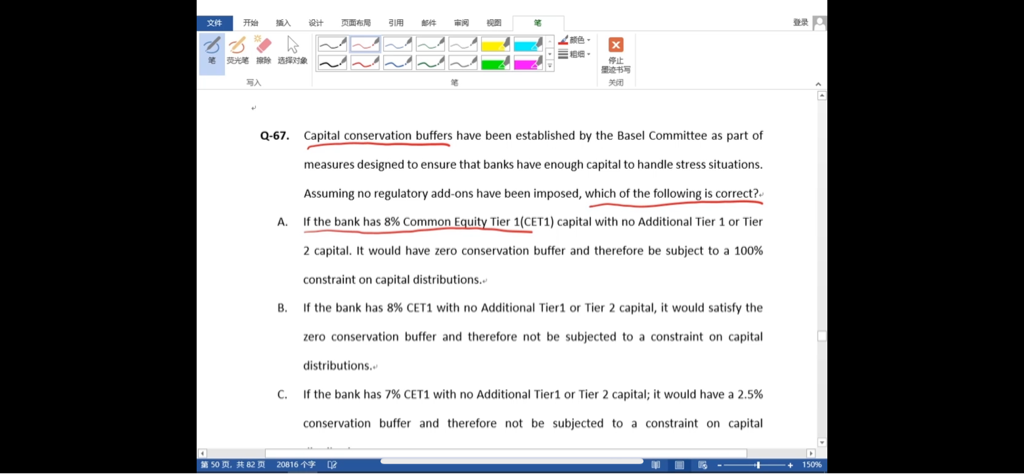Open the 颜色 pen color dropdown
1024x474 pixels.
click(575, 40)
